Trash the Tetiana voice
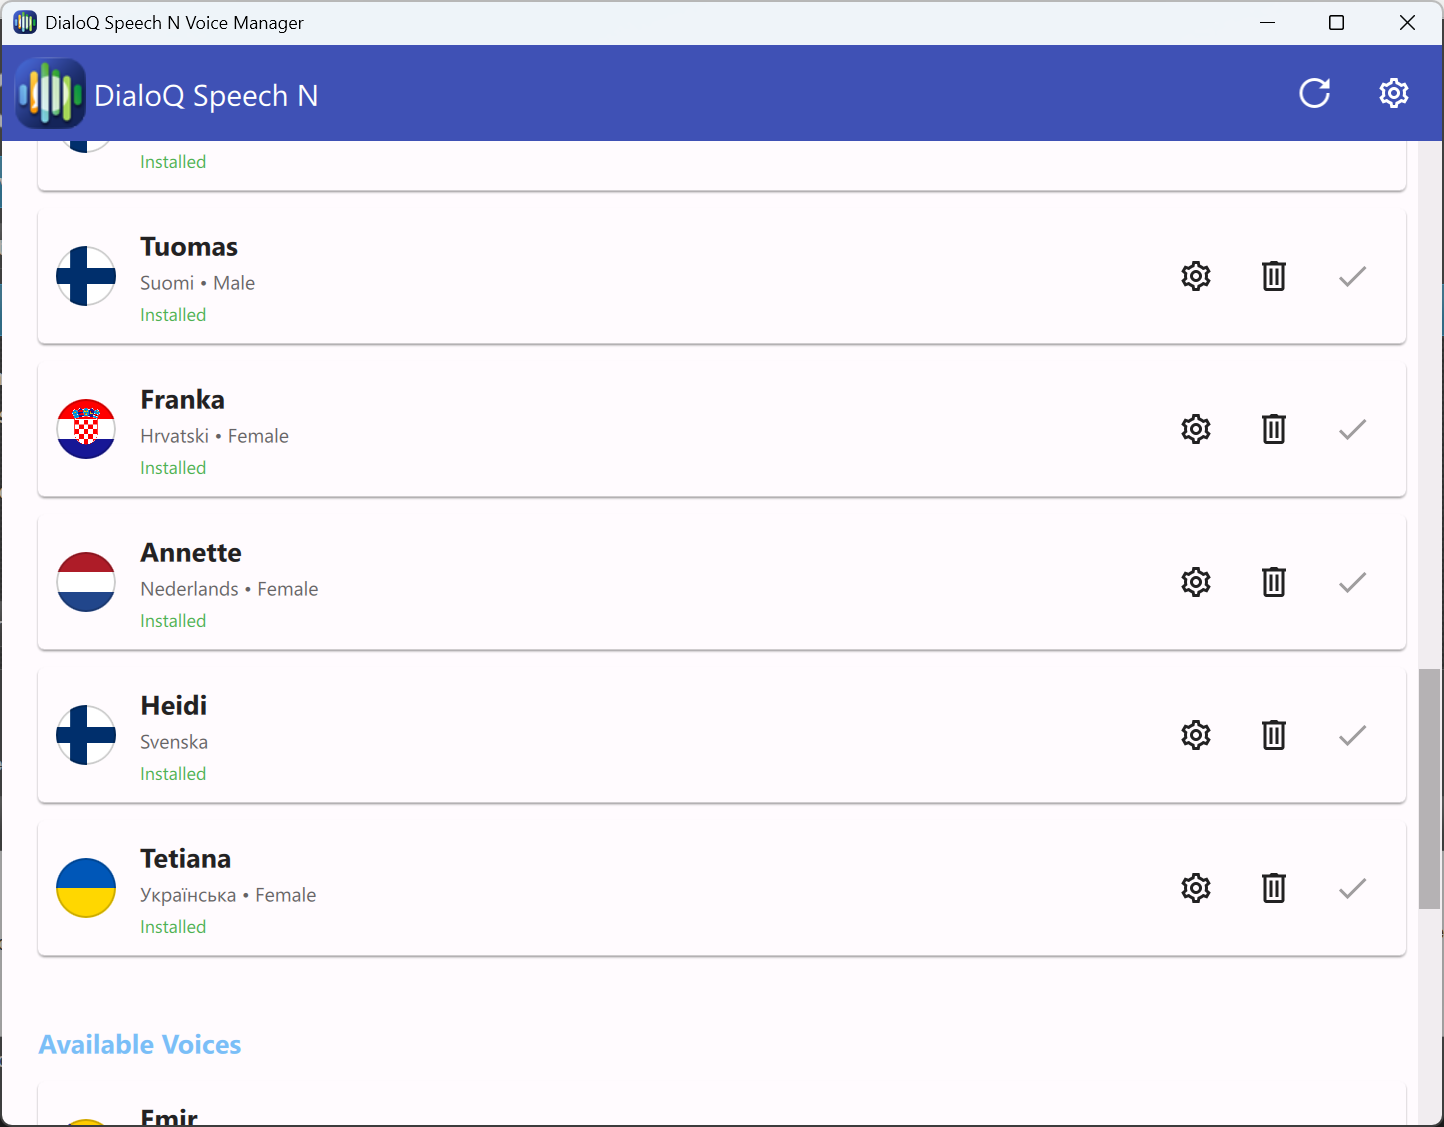This screenshot has width=1444, height=1127. (1274, 888)
